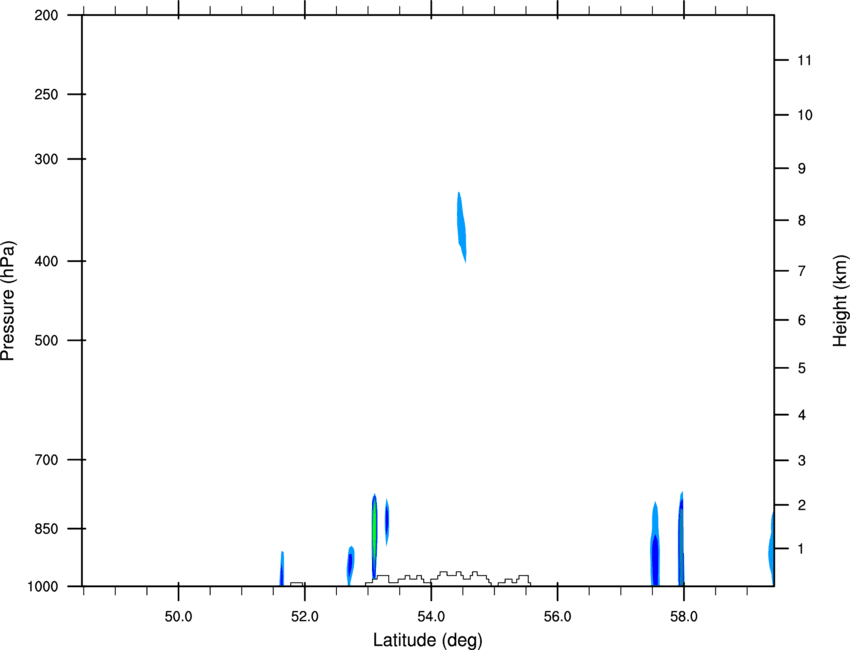Click the 250 pressure tick label

[x=46, y=94]
